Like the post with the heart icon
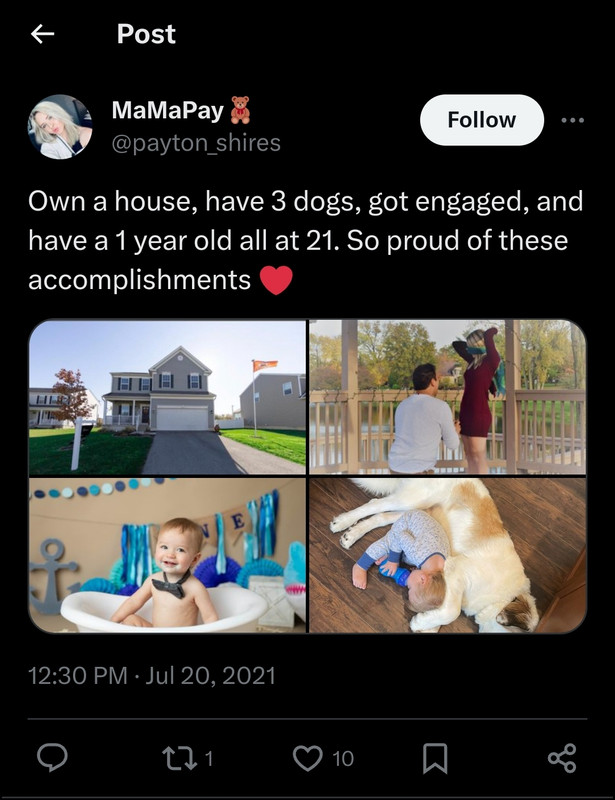The width and height of the screenshot is (615, 800). pyautogui.click(x=307, y=758)
